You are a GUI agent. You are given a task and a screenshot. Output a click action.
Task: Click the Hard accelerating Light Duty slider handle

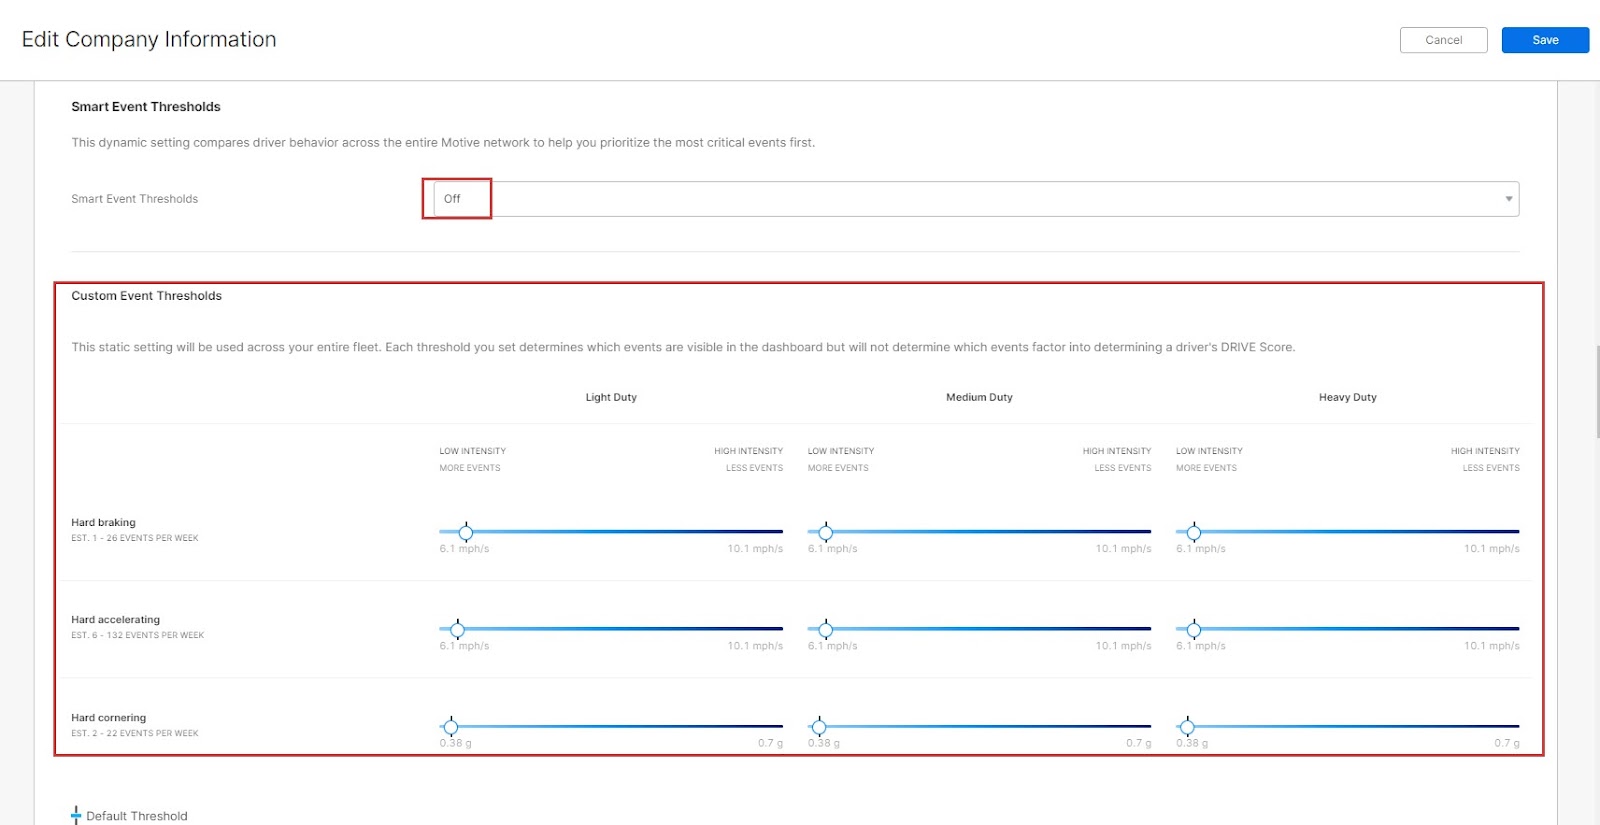click(x=457, y=629)
